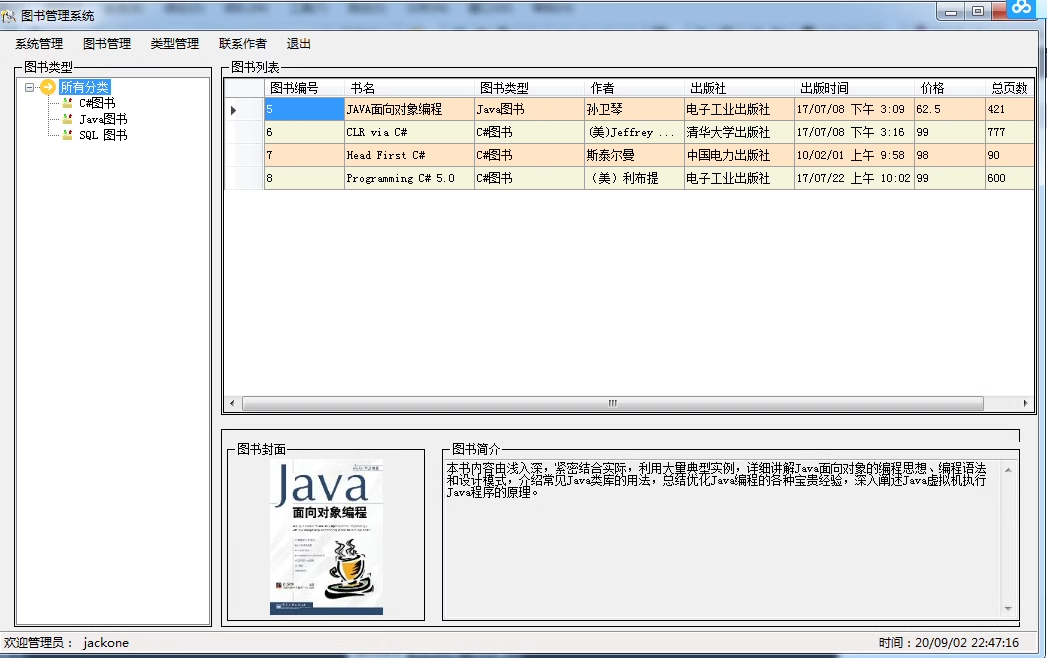Click the 退出 menu item
1047x658 pixels.
click(298, 43)
